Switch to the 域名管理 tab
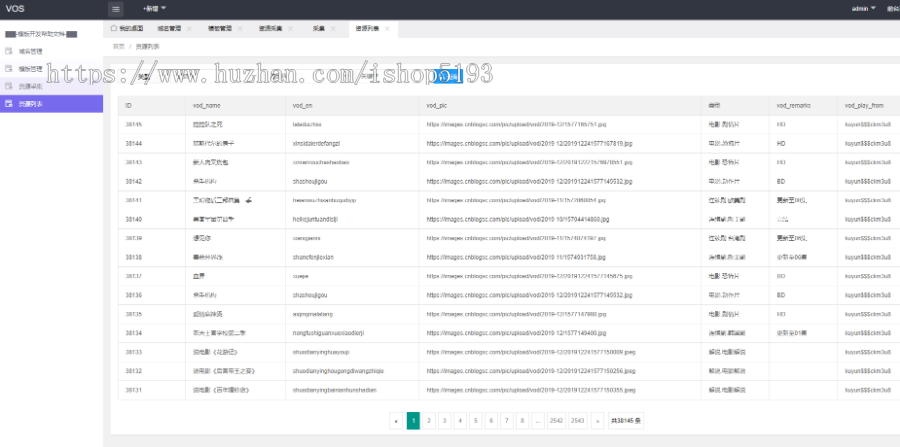Image resolution: width=900 pixels, height=447 pixels. click(169, 28)
